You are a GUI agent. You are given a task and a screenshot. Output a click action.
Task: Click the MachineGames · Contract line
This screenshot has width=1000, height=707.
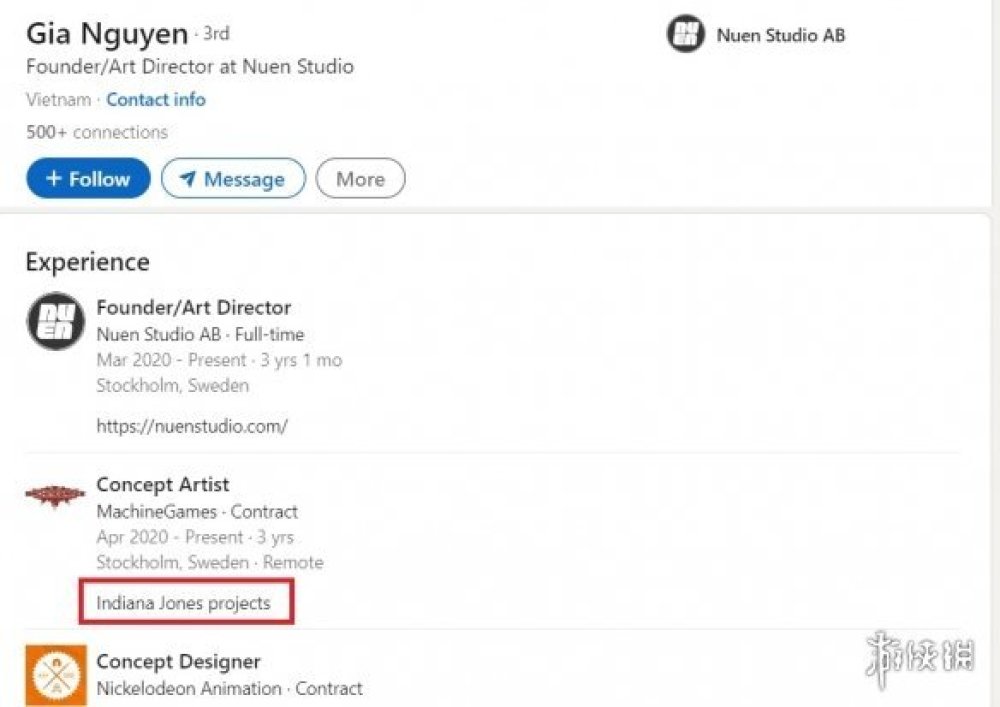(197, 512)
